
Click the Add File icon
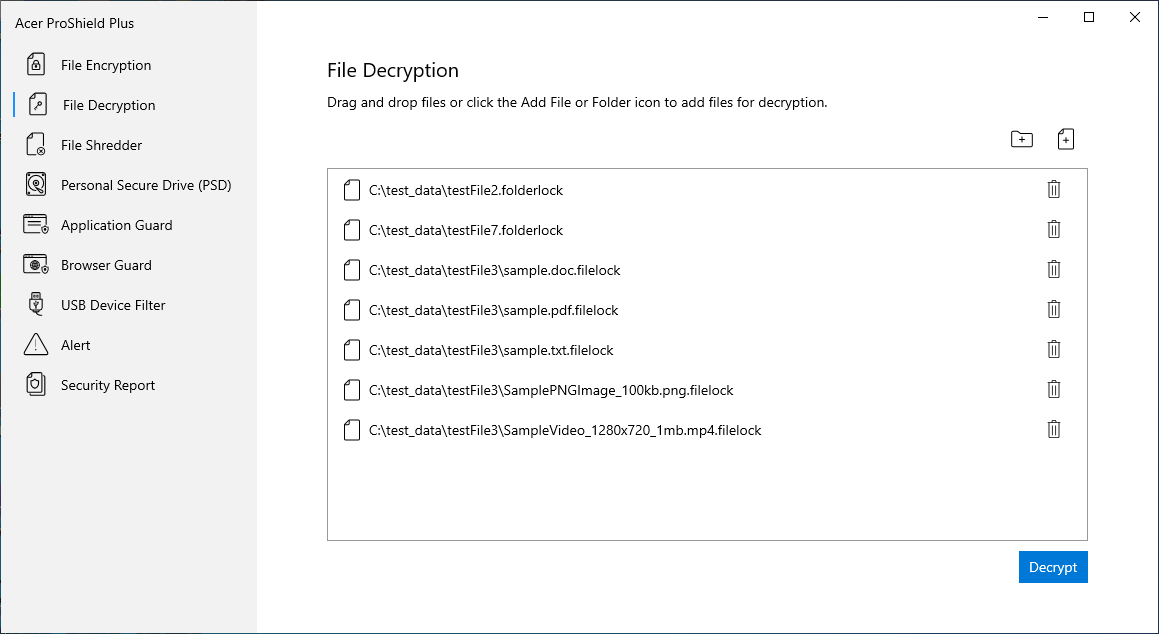[1066, 140]
